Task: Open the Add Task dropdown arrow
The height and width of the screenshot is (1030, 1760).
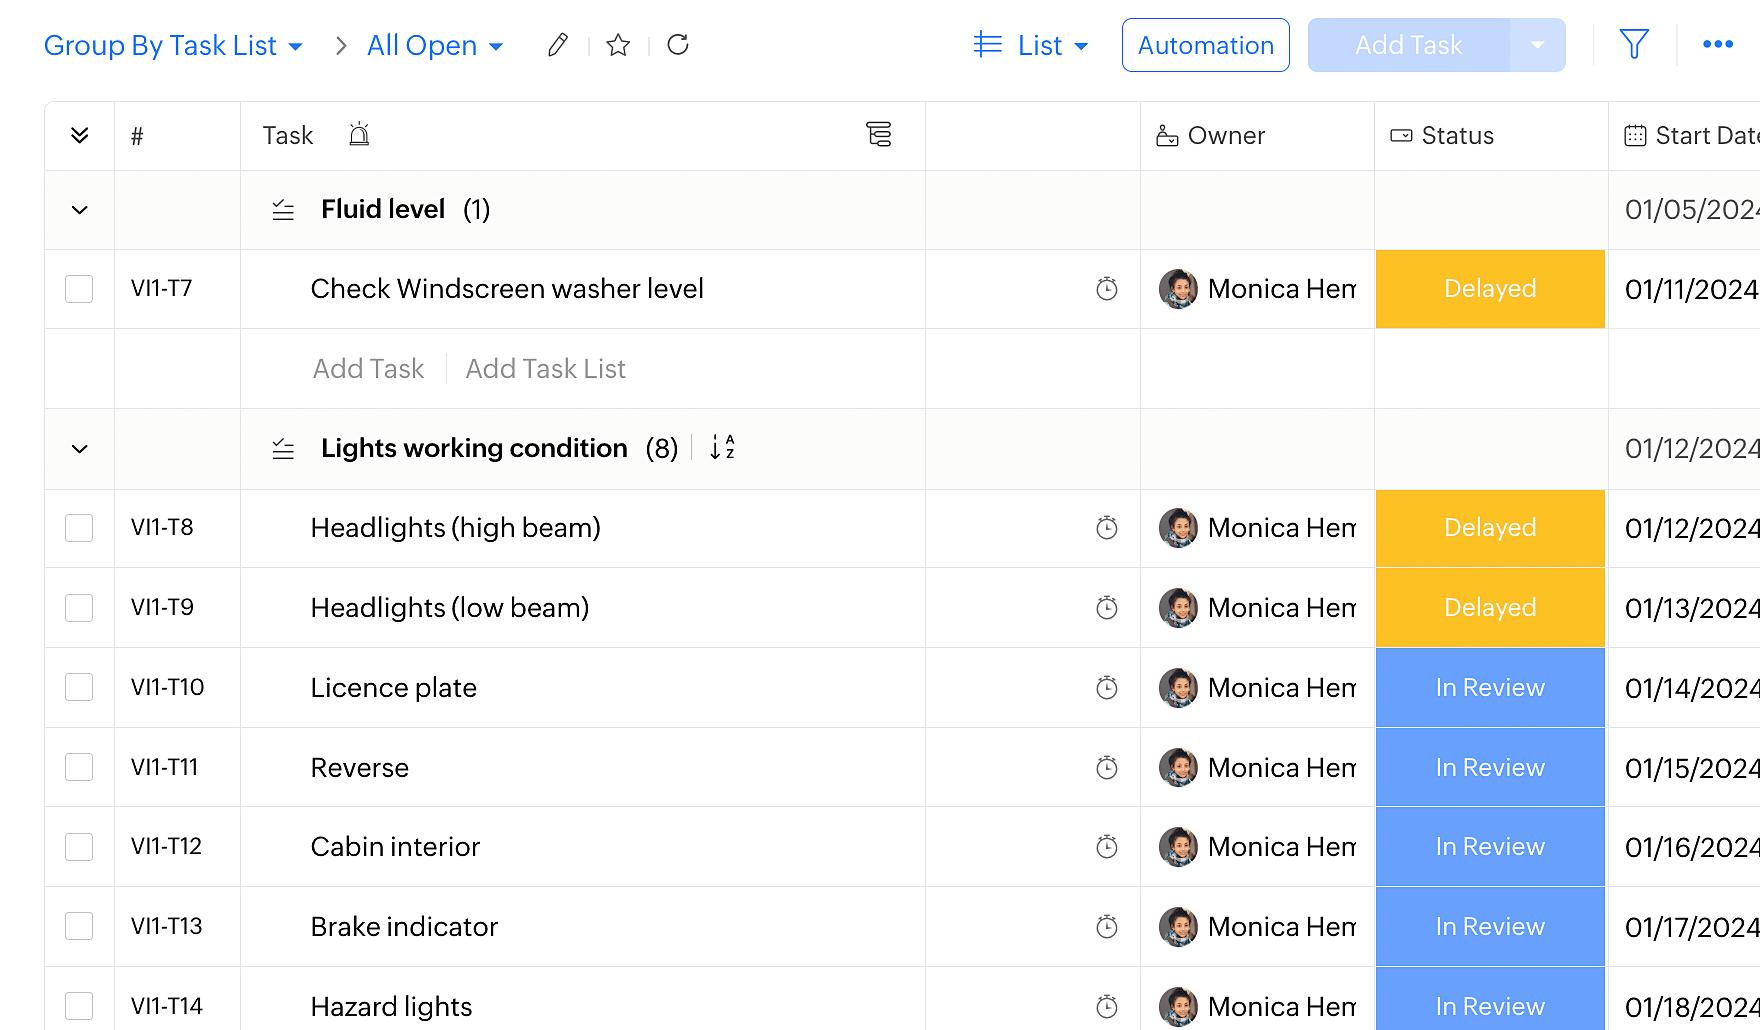Action: [1537, 45]
